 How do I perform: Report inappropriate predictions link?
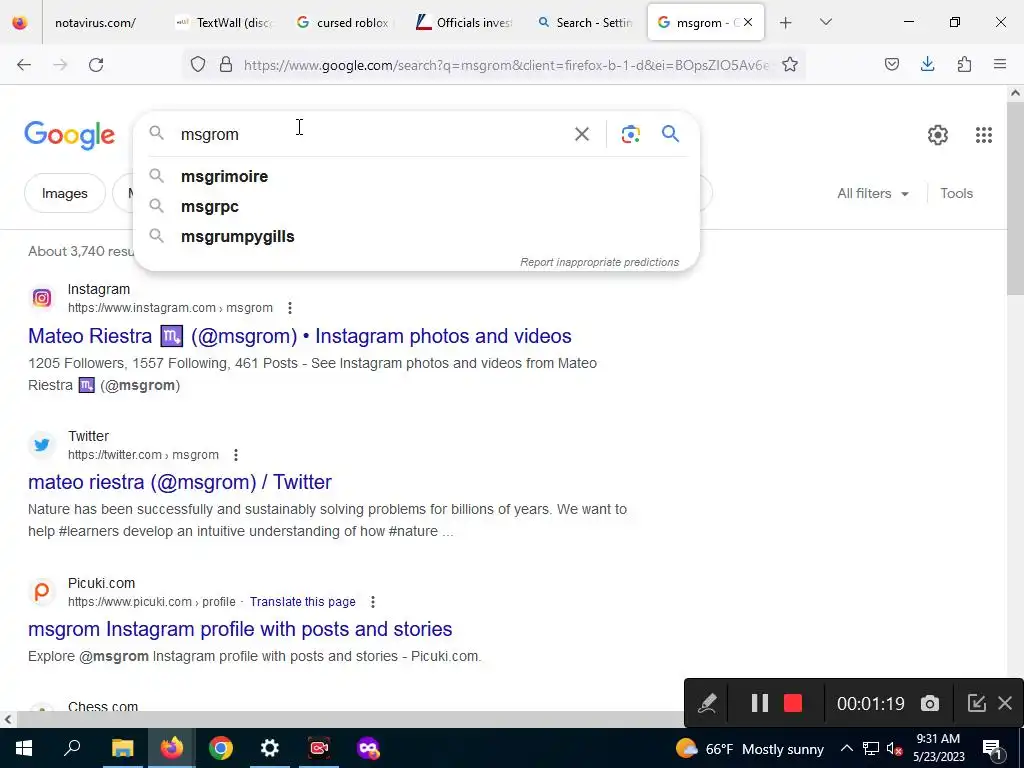[600, 263]
